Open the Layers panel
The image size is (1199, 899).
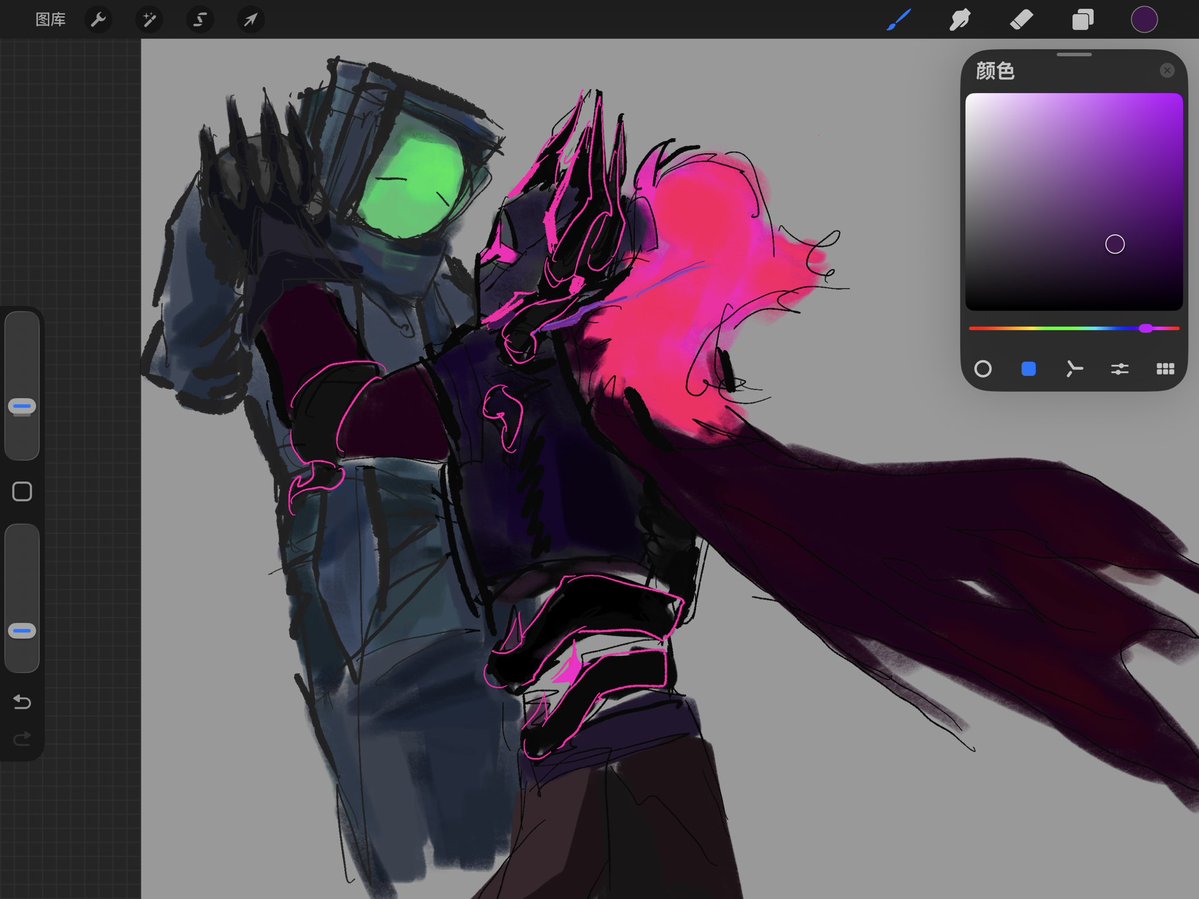[x=1083, y=19]
